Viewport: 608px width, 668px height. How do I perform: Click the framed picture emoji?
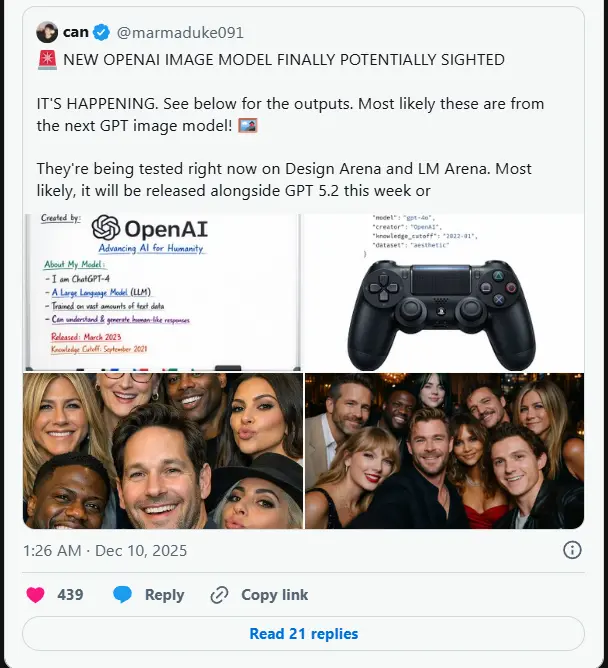(x=248, y=126)
